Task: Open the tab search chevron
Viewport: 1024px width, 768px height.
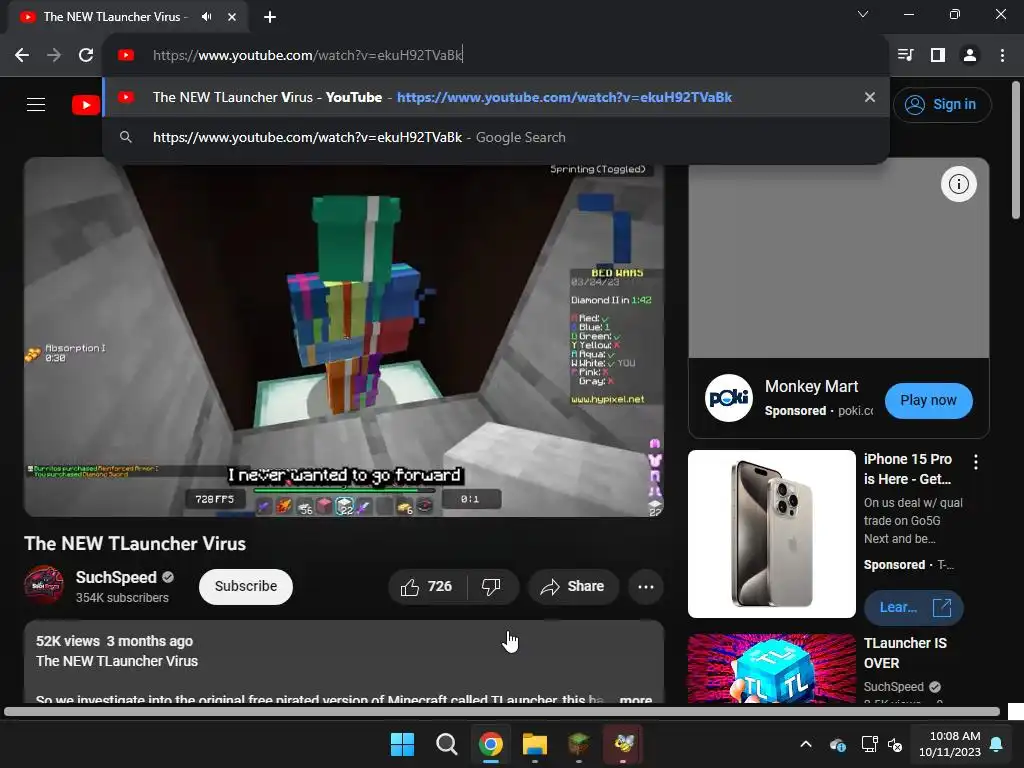Action: (x=863, y=14)
